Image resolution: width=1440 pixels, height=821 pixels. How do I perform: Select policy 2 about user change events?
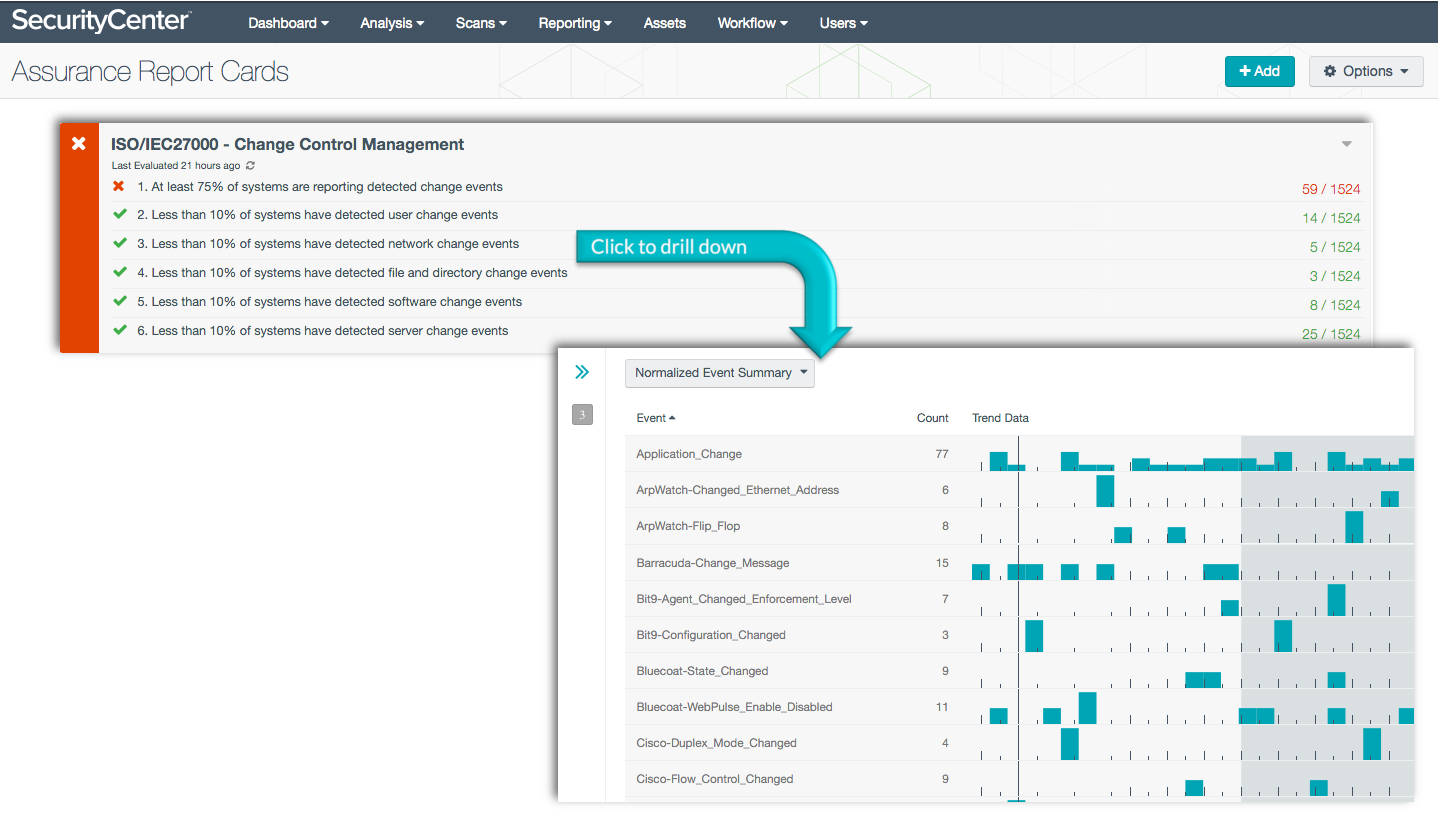317,215
